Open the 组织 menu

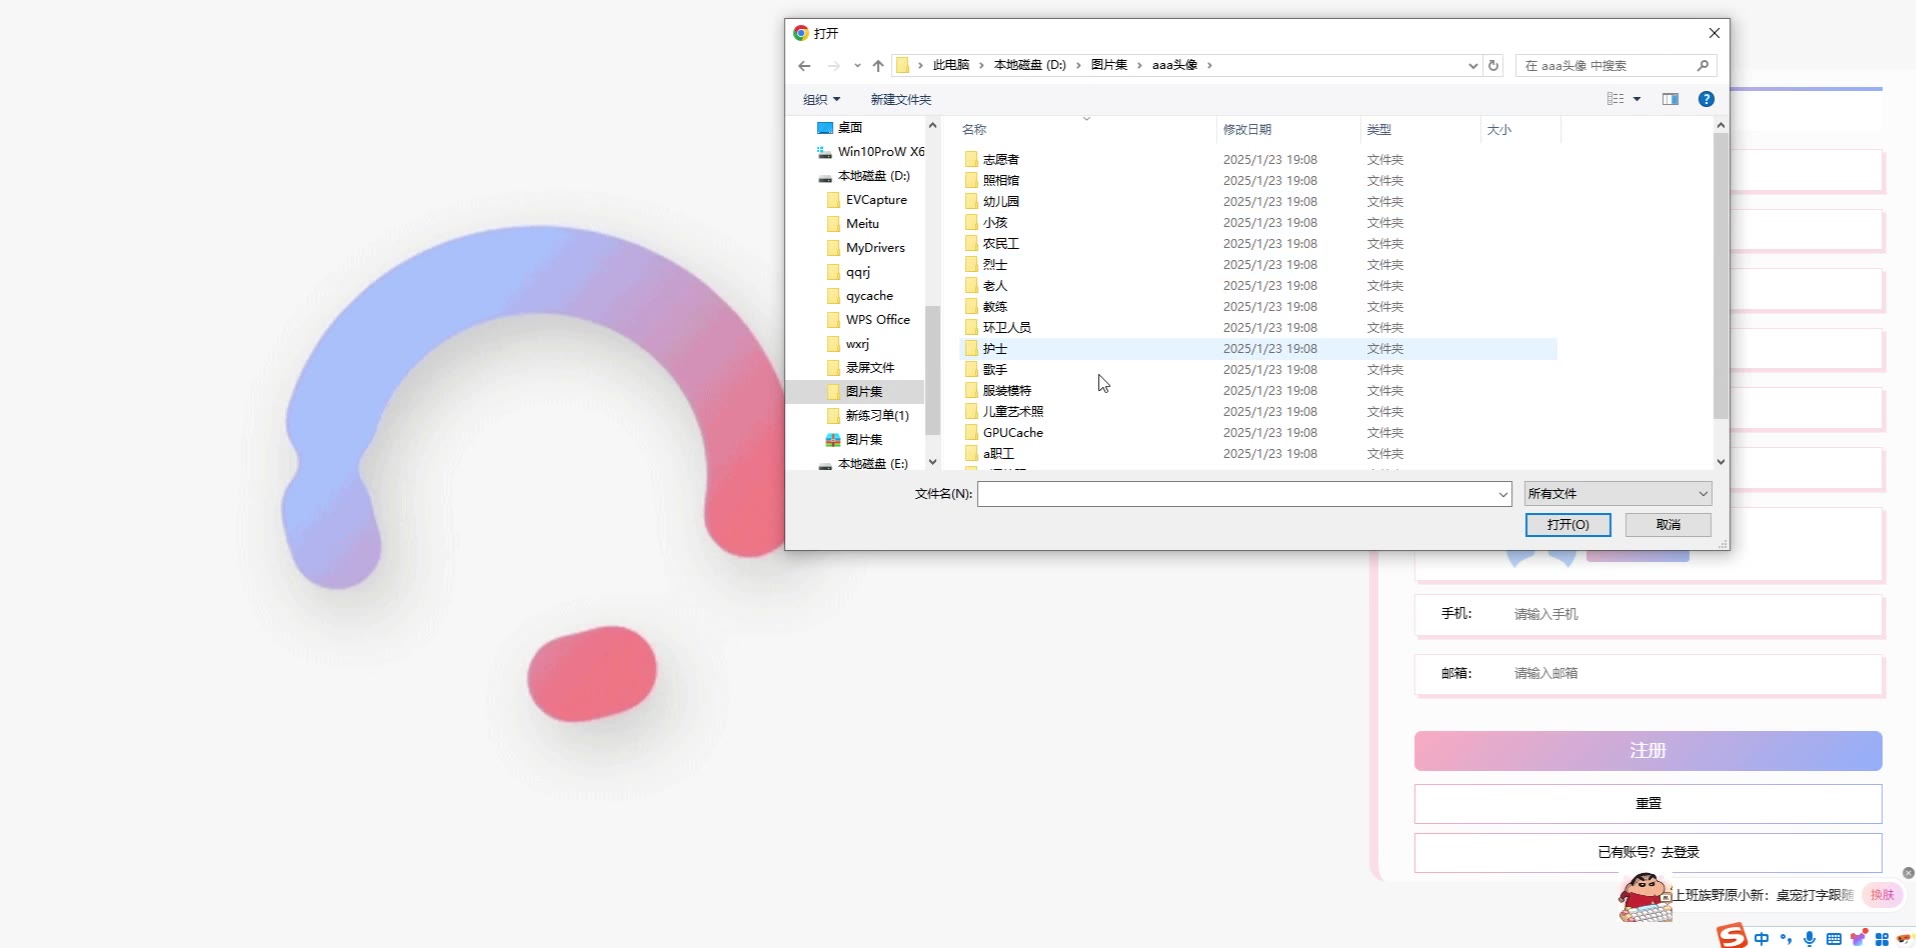[821, 100]
